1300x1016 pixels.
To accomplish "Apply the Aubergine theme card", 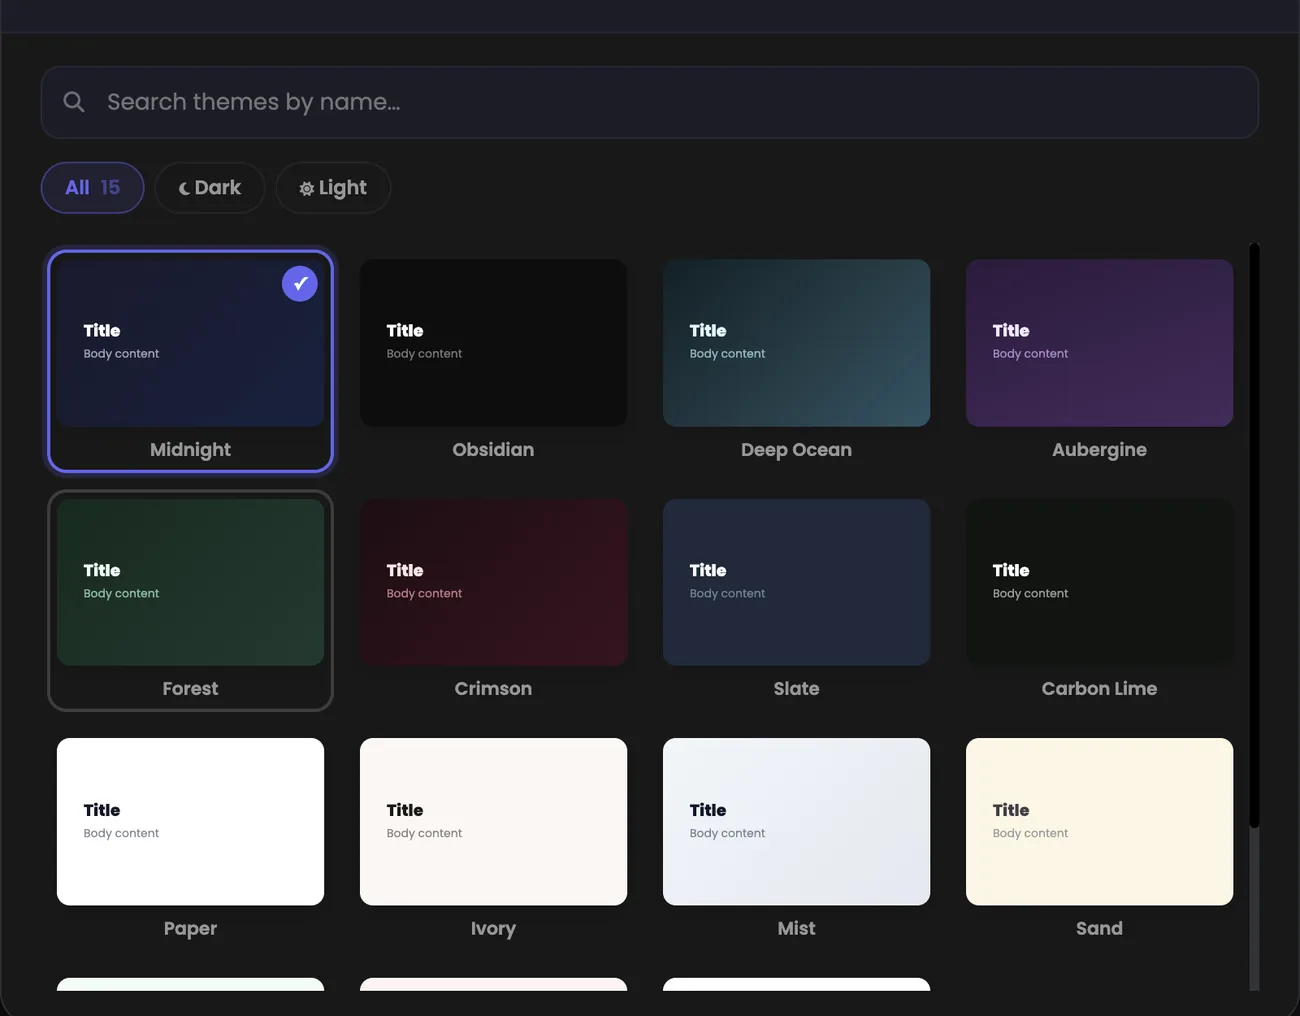I will pos(1099,361).
